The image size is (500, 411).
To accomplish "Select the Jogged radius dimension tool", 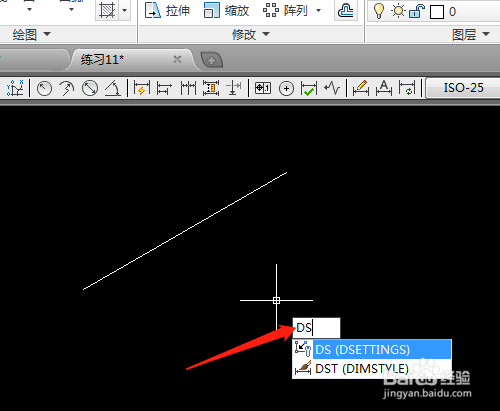I will point(67,88).
